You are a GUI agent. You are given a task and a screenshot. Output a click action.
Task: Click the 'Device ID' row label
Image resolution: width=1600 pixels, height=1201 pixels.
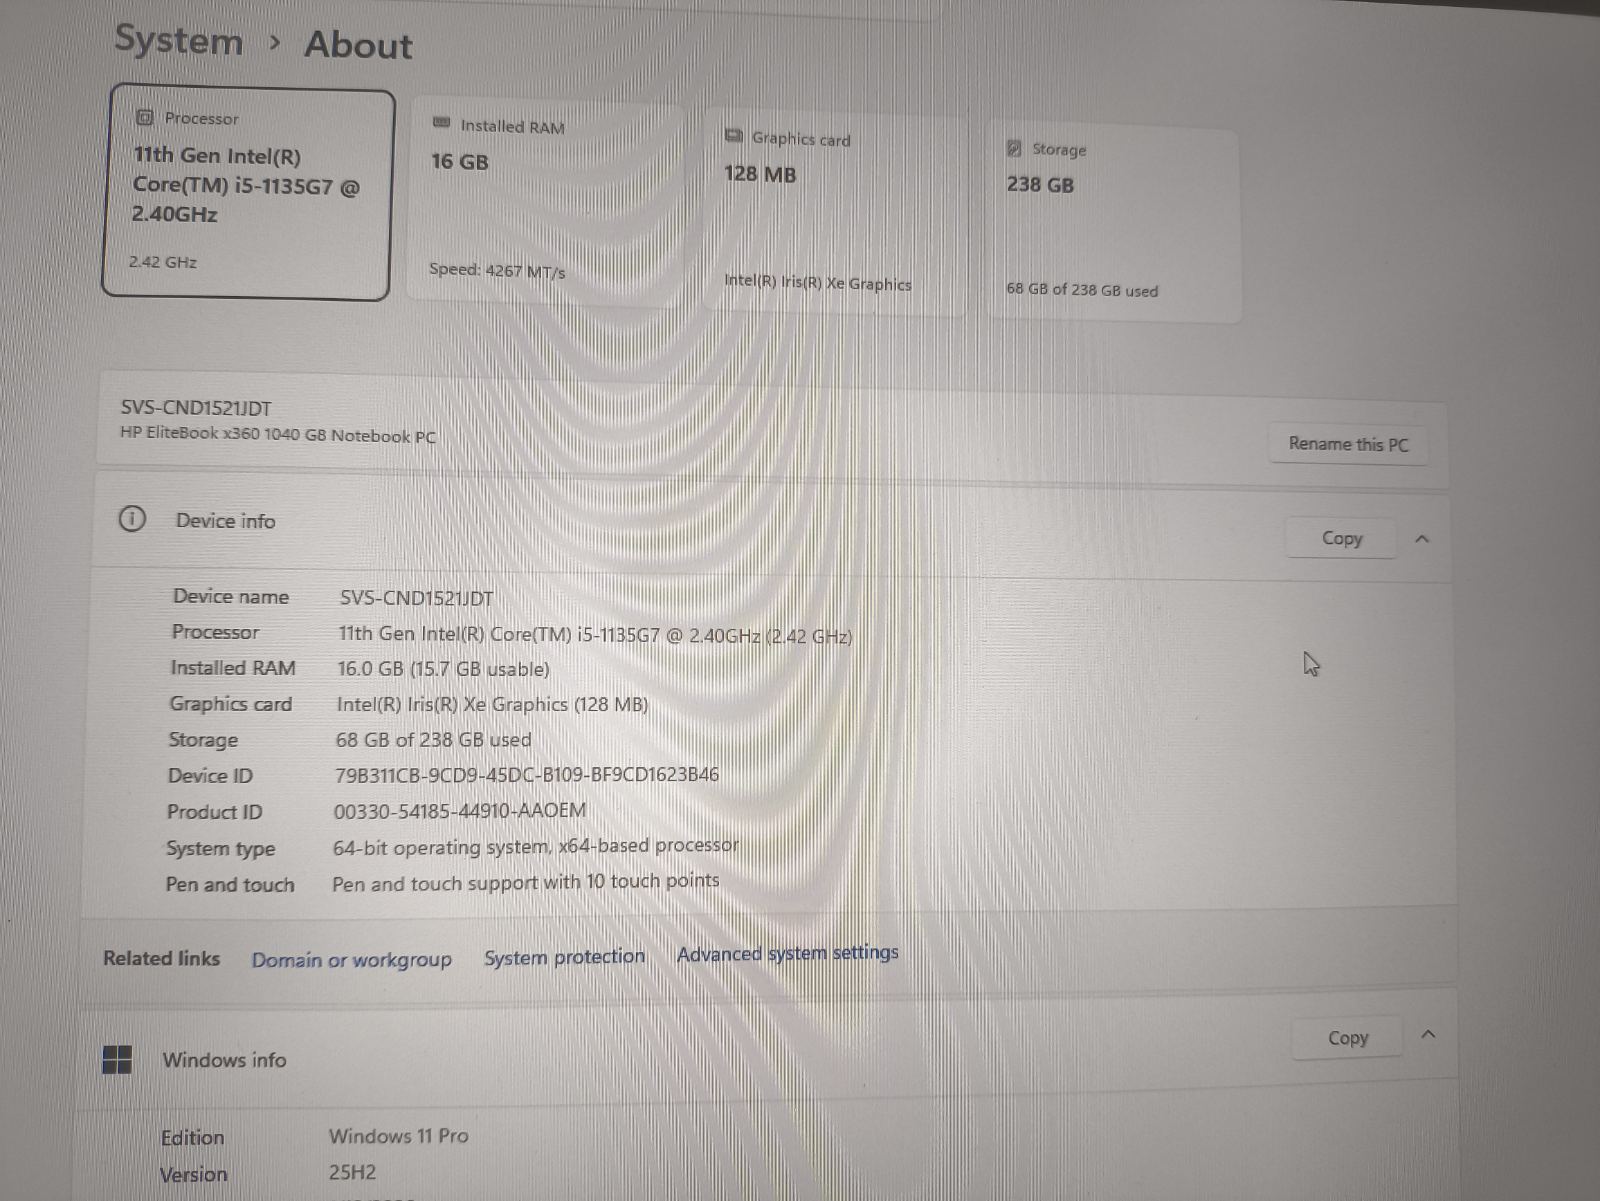210,776
